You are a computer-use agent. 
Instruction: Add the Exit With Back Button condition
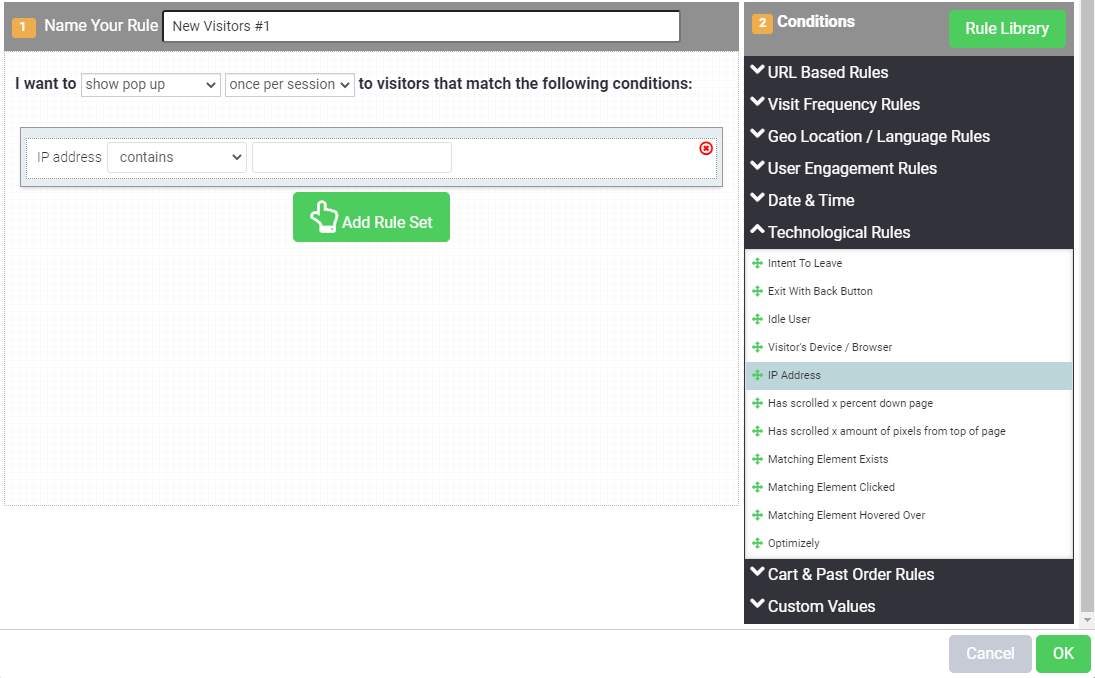(822, 291)
